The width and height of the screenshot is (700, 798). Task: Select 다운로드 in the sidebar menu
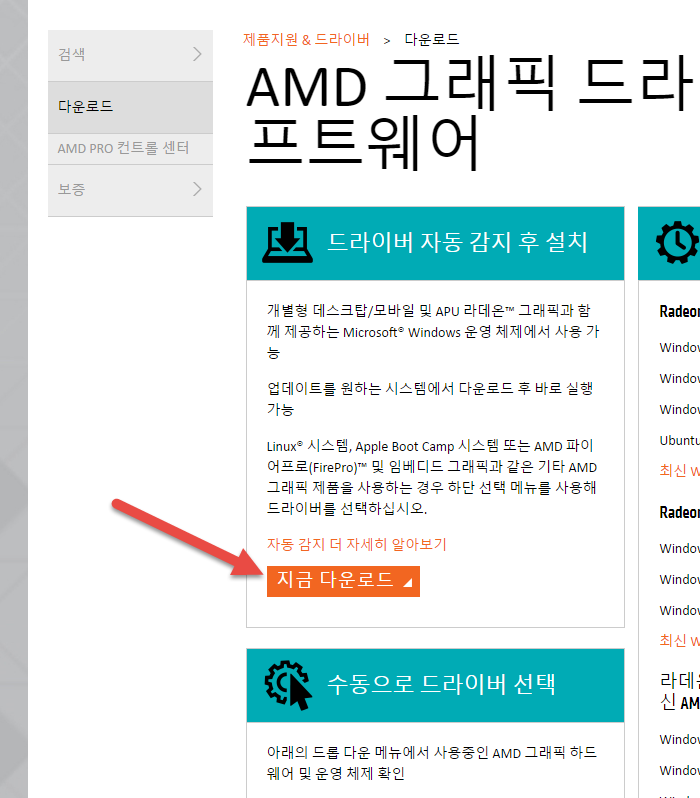[130, 107]
